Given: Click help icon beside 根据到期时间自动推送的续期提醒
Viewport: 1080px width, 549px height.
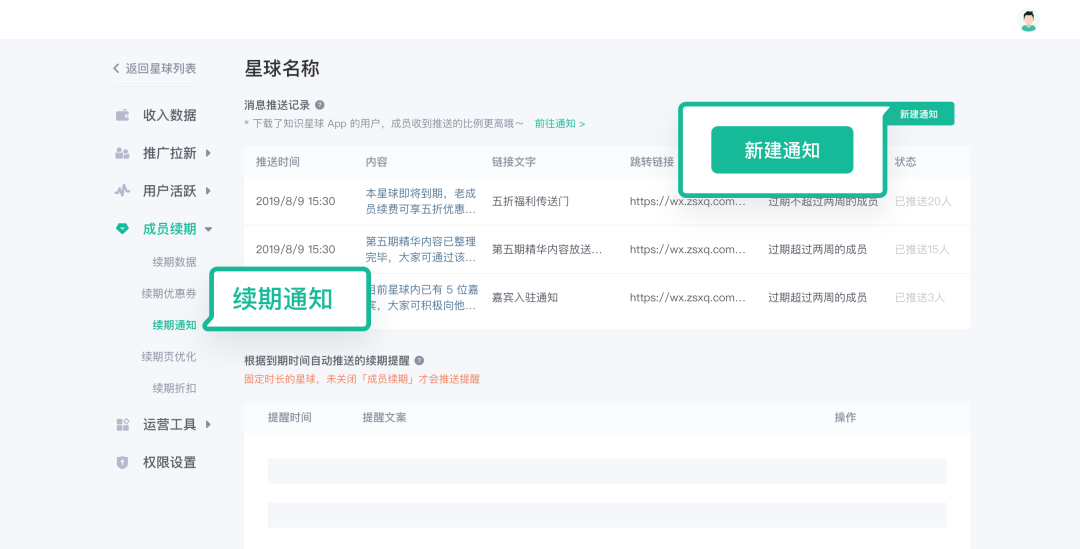Looking at the screenshot, I should [x=419, y=360].
